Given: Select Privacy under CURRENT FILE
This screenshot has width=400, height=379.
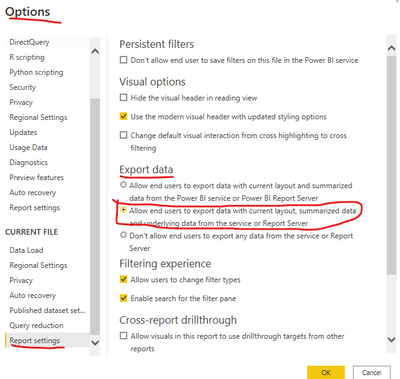Looking at the screenshot, I should 21,280.
